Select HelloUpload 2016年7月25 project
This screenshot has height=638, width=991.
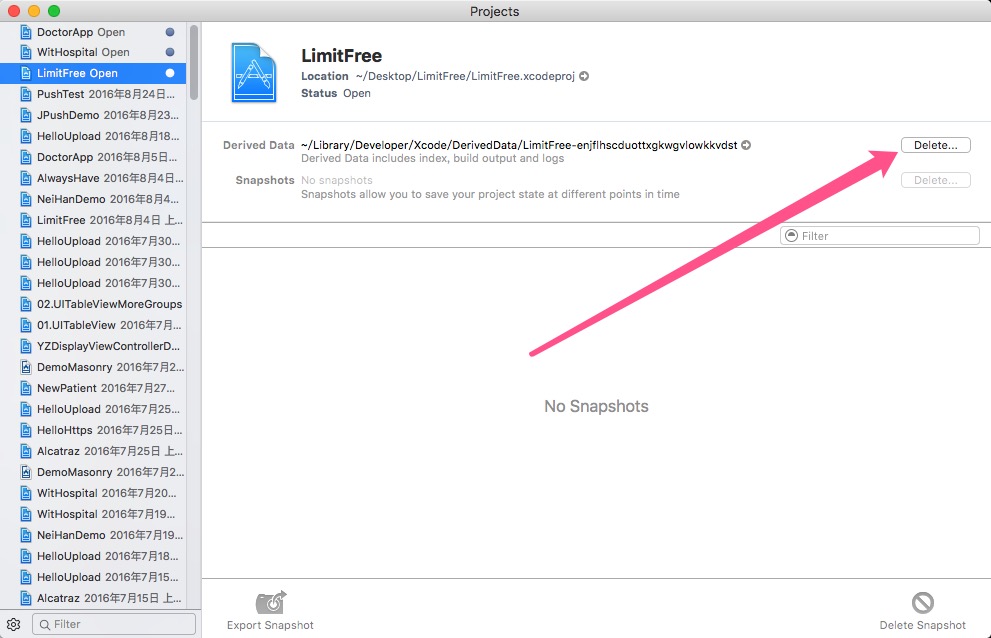(x=93, y=409)
